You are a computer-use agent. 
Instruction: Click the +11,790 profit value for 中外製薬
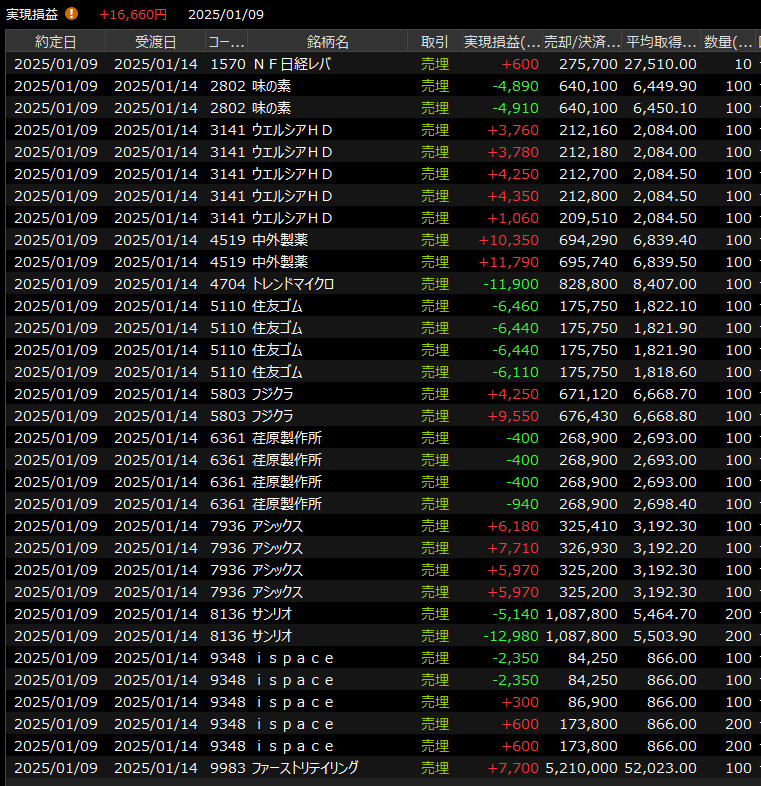[x=508, y=262]
